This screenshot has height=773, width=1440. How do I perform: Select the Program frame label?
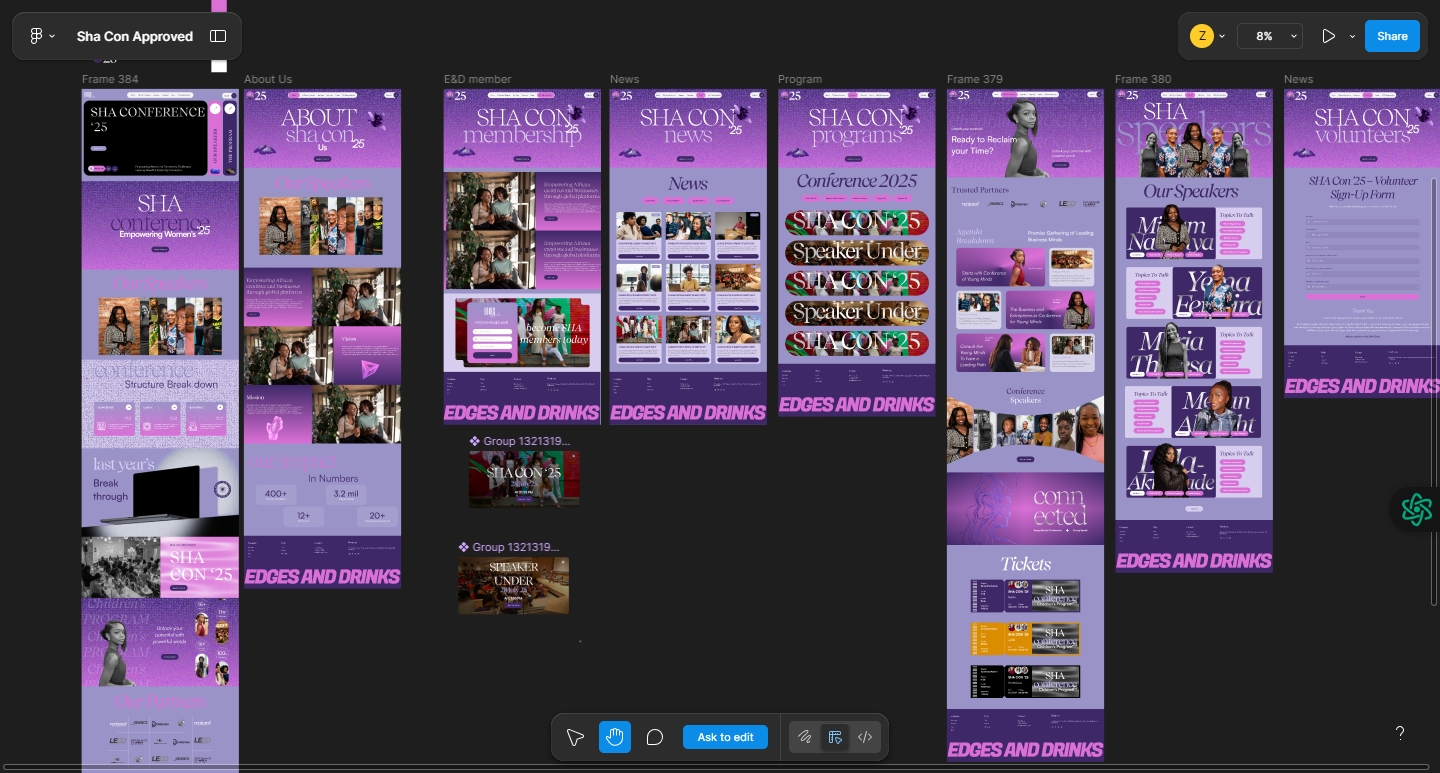(800, 79)
